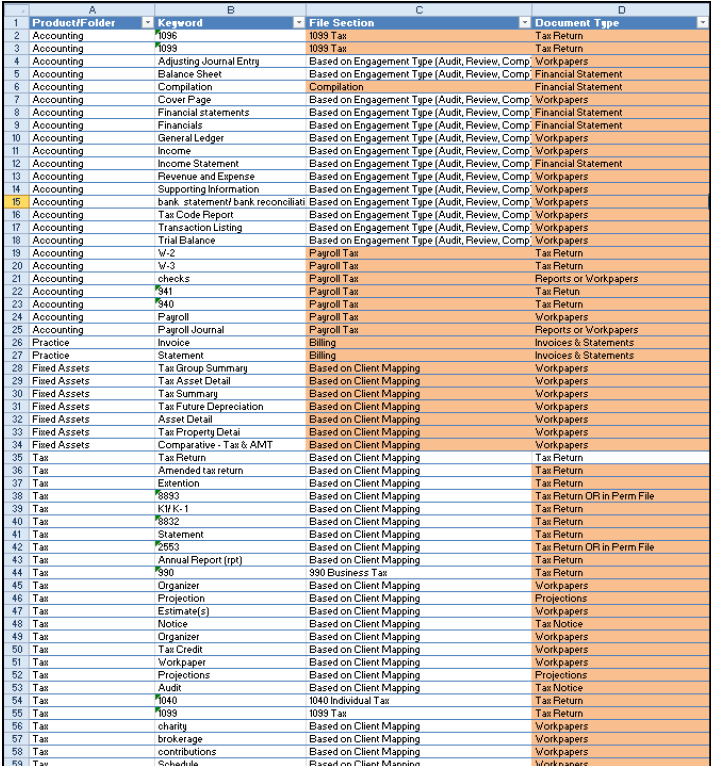Open the Document Type filter dropdown
Viewport: 711px width, 766px height.
pyautogui.click(x=702, y=22)
